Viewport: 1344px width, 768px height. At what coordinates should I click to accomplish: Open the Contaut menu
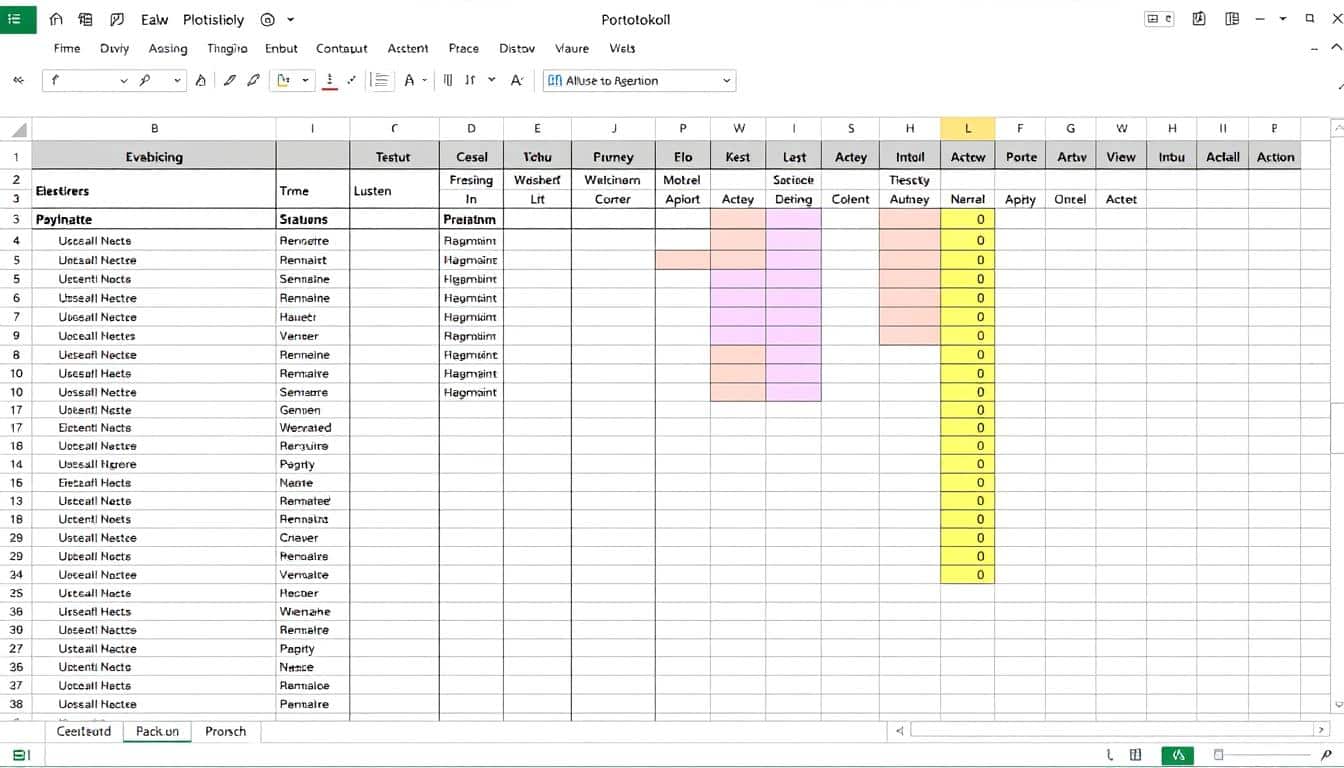coord(341,48)
